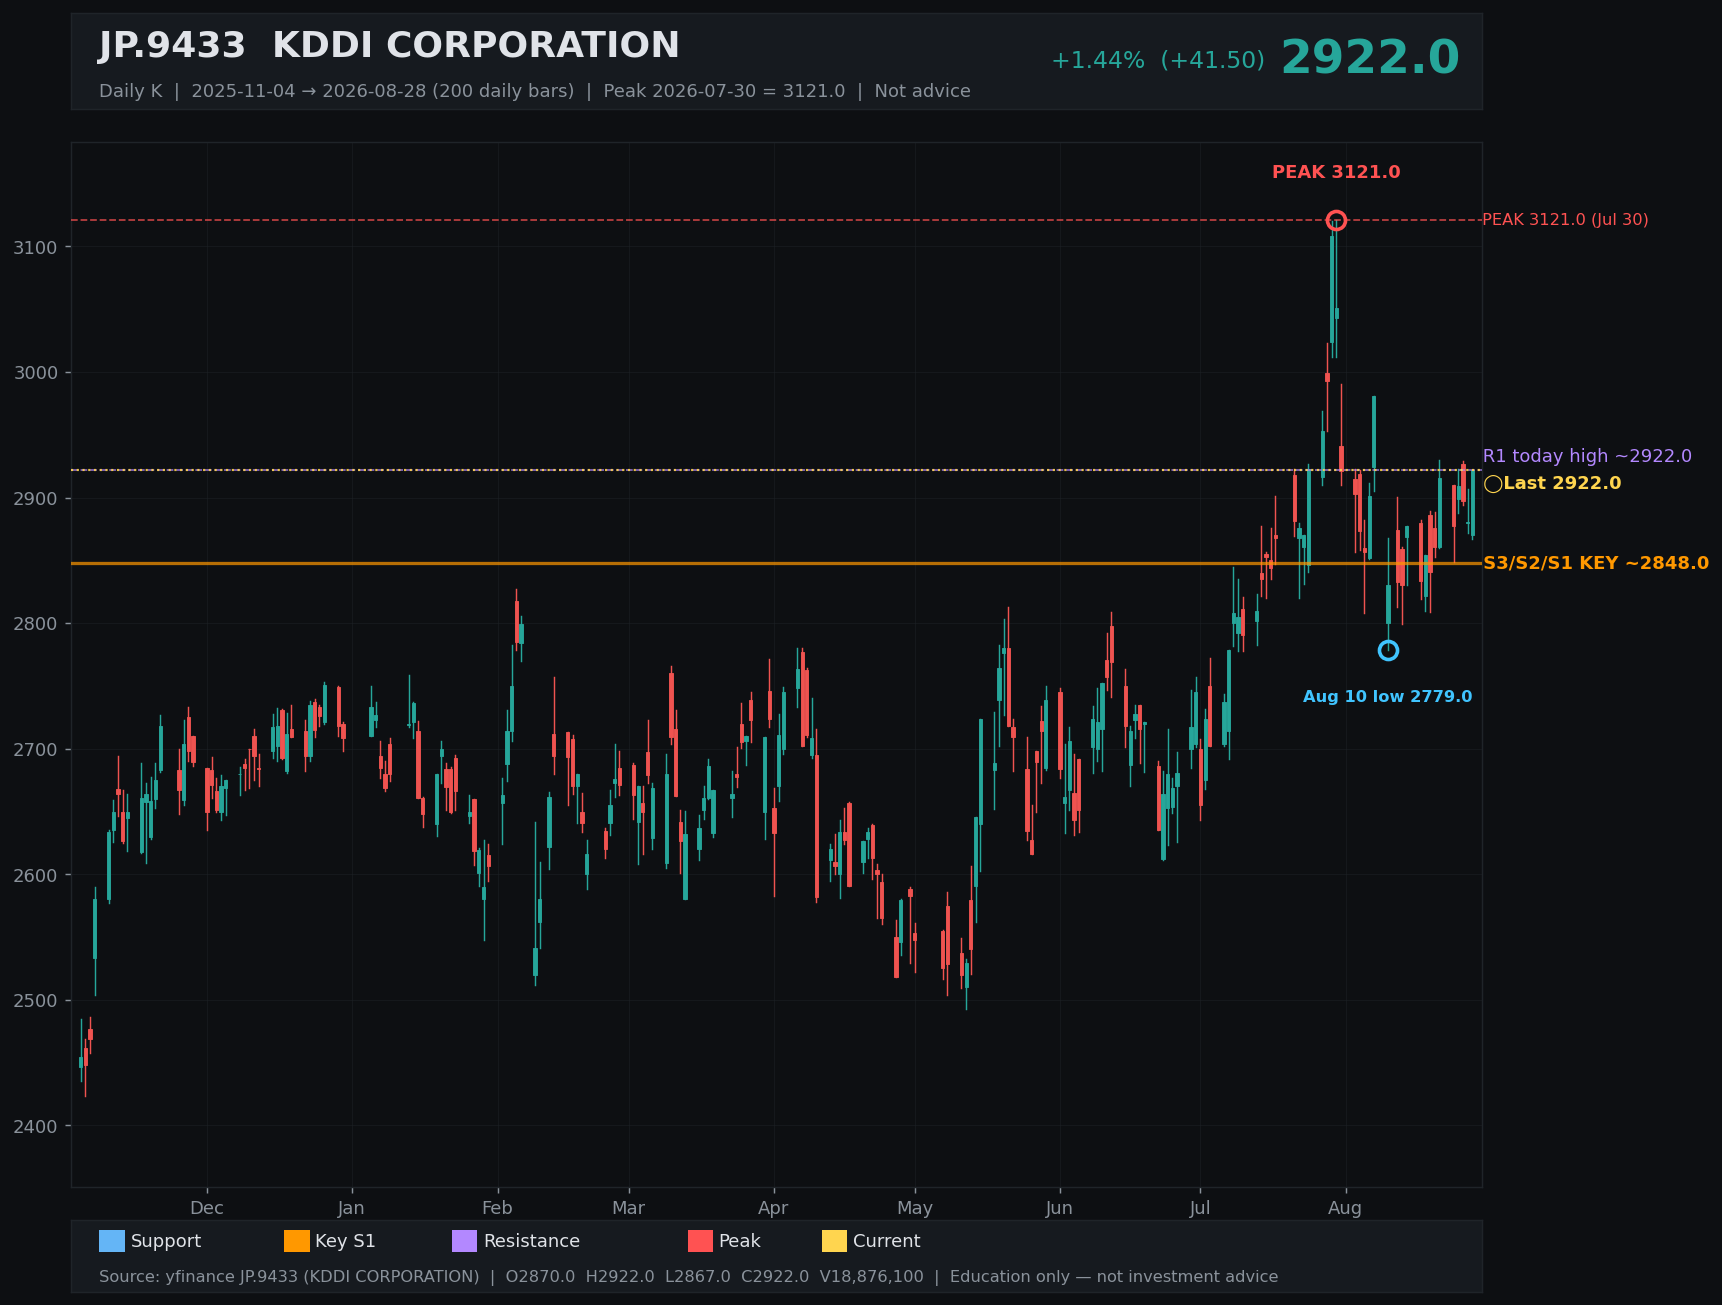Click the large 2922.0 price in header
This screenshot has width=1722, height=1305.
[1370, 58]
